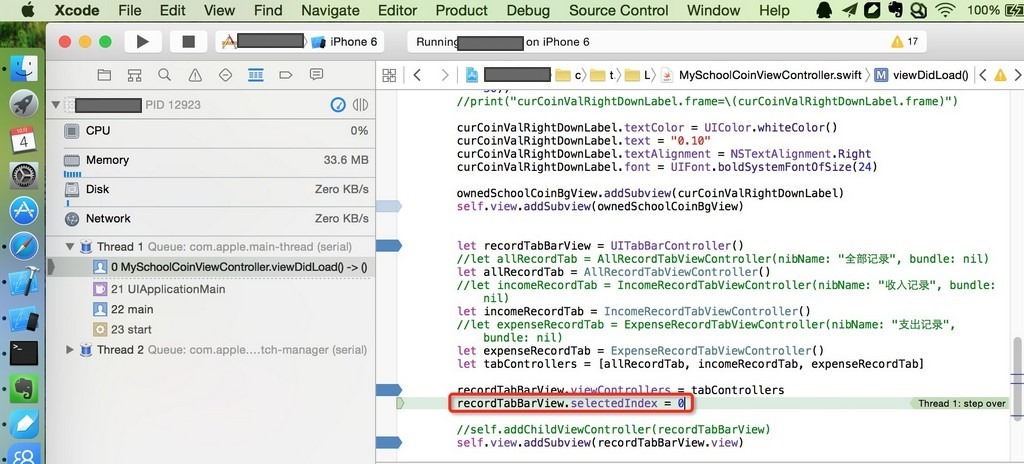Open the viewDidLoad() method jump bar dropdown
Viewport: 1024px width, 464px height.
click(x=923, y=75)
